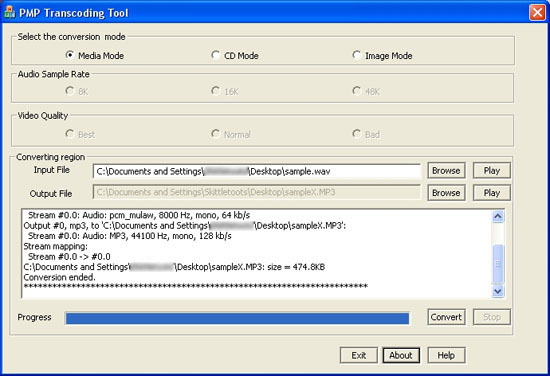The image size is (550, 376).
Task: Close the PMP Transcoding Tool window
Action: [x=537, y=13]
